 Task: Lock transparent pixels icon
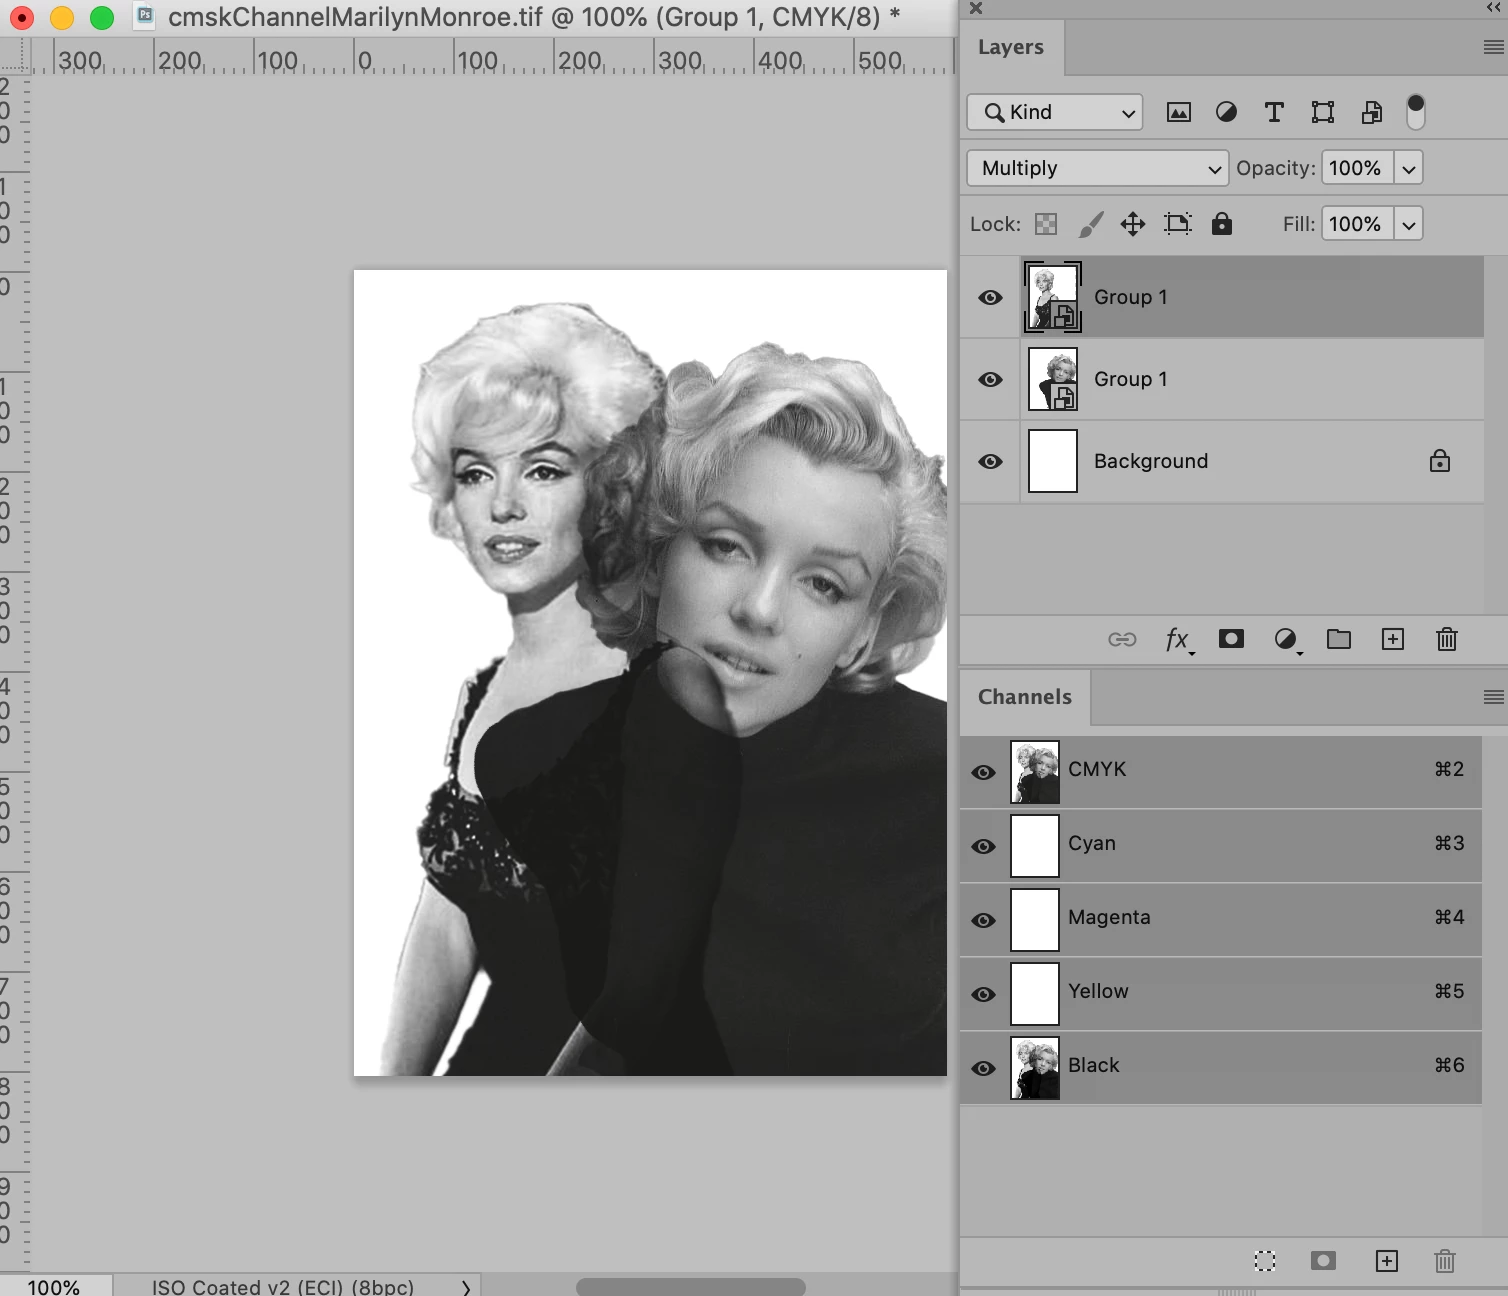click(1046, 224)
